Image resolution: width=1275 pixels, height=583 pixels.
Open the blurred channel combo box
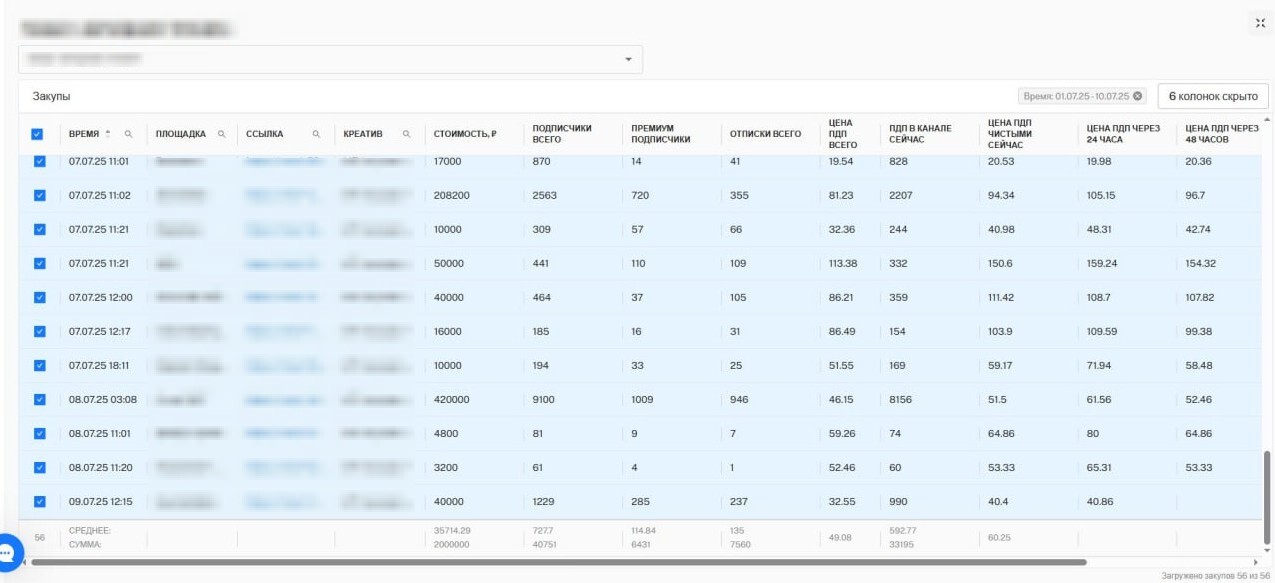tap(330, 59)
